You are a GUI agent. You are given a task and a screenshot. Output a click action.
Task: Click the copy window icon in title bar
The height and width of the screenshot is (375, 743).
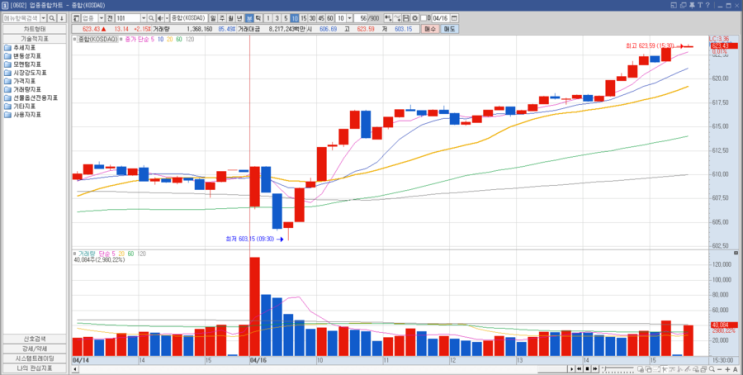click(683, 5)
